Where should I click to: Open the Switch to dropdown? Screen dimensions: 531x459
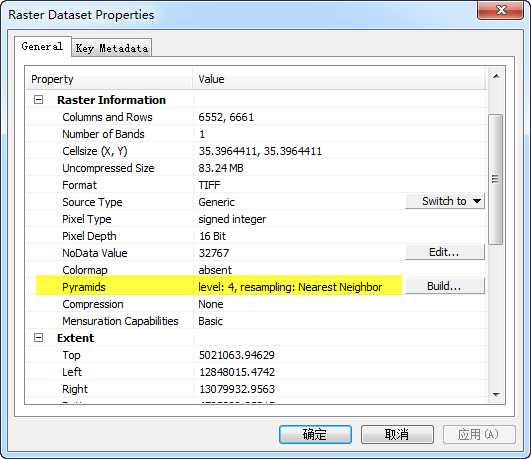click(445, 201)
